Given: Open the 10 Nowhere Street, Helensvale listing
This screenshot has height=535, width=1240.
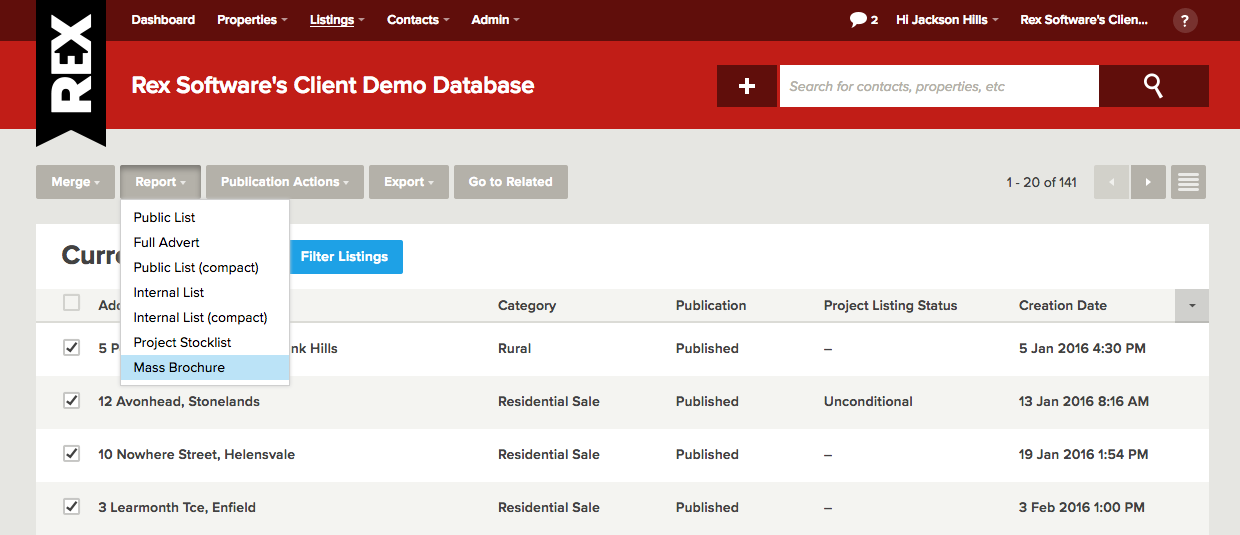Looking at the screenshot, I should [197, 454].
